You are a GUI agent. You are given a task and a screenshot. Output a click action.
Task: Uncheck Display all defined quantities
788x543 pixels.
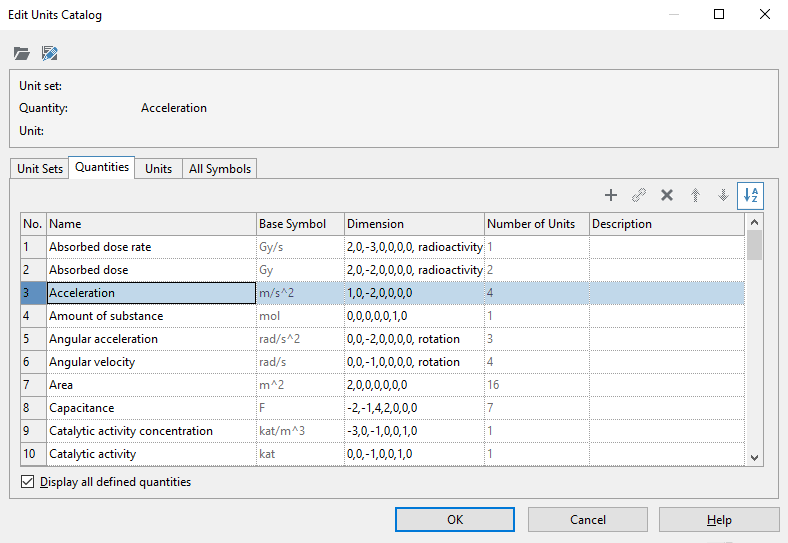[27, 482]
